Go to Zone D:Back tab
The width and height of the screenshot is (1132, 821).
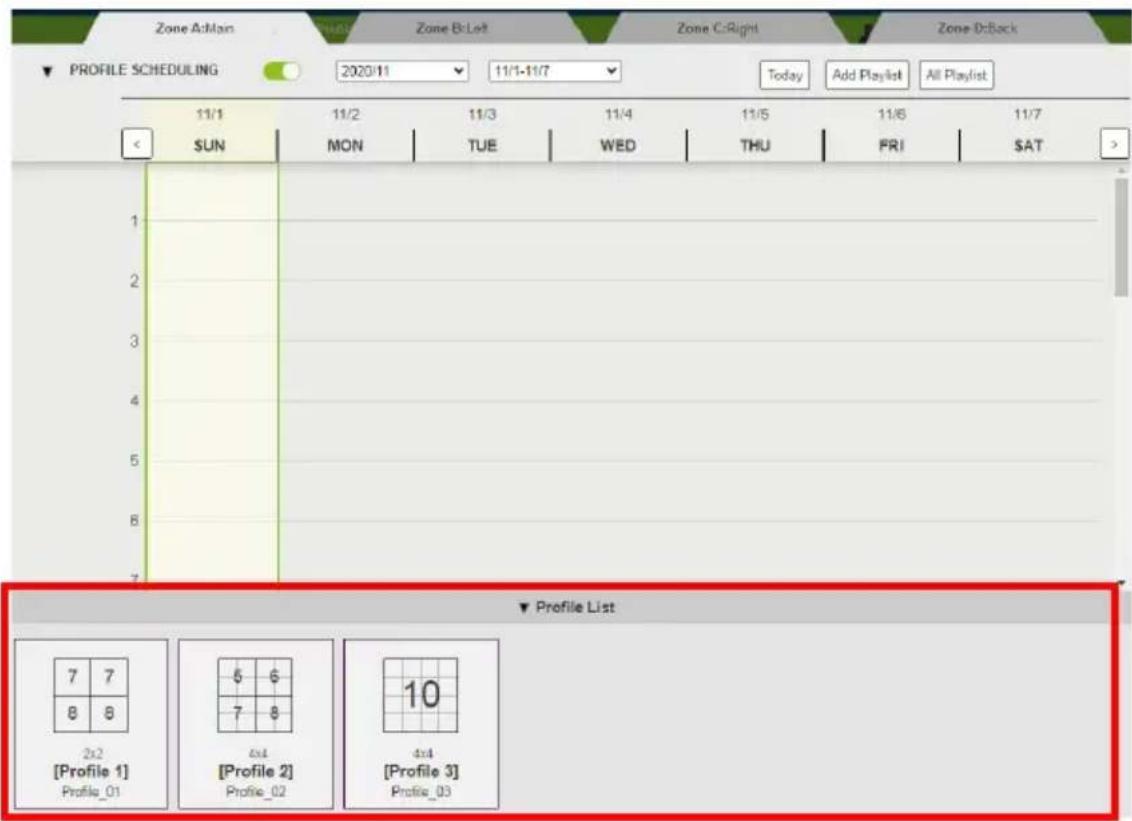(977, 28)
